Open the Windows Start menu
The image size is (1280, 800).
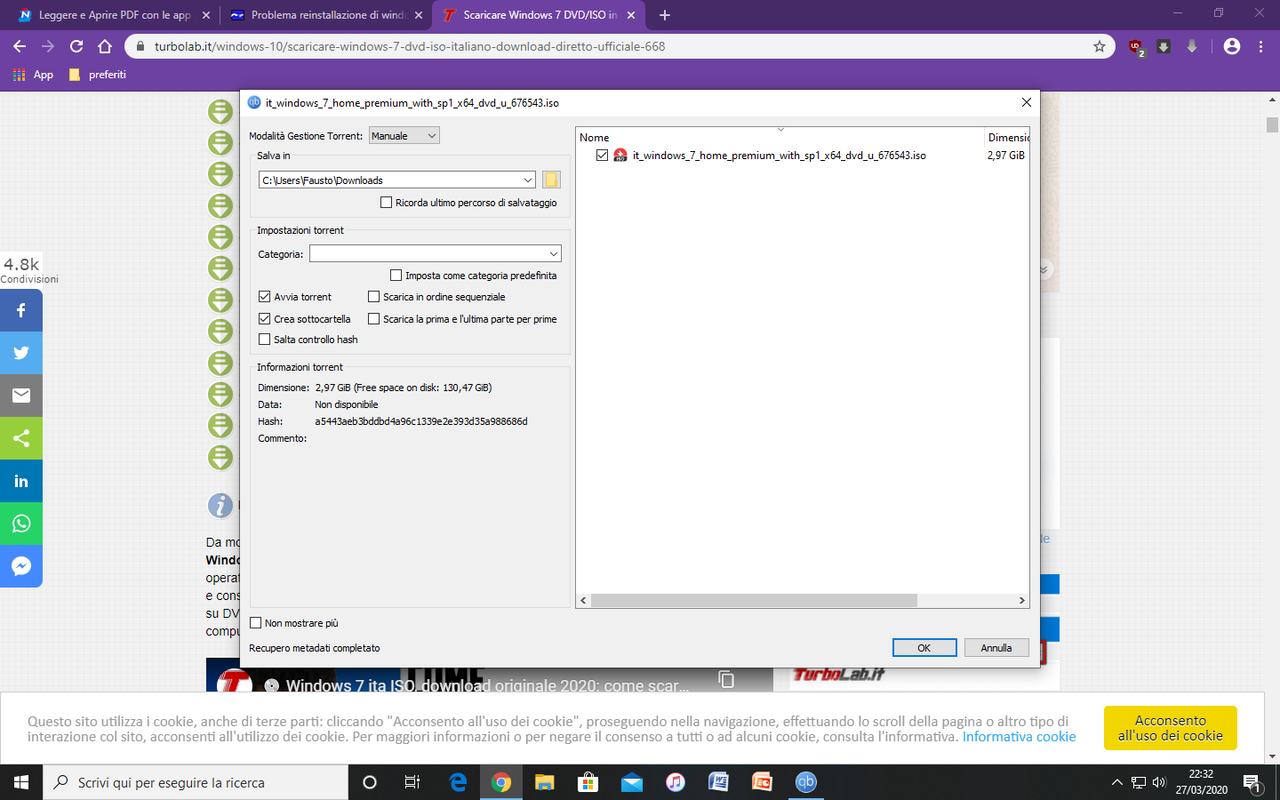point(20,782)
